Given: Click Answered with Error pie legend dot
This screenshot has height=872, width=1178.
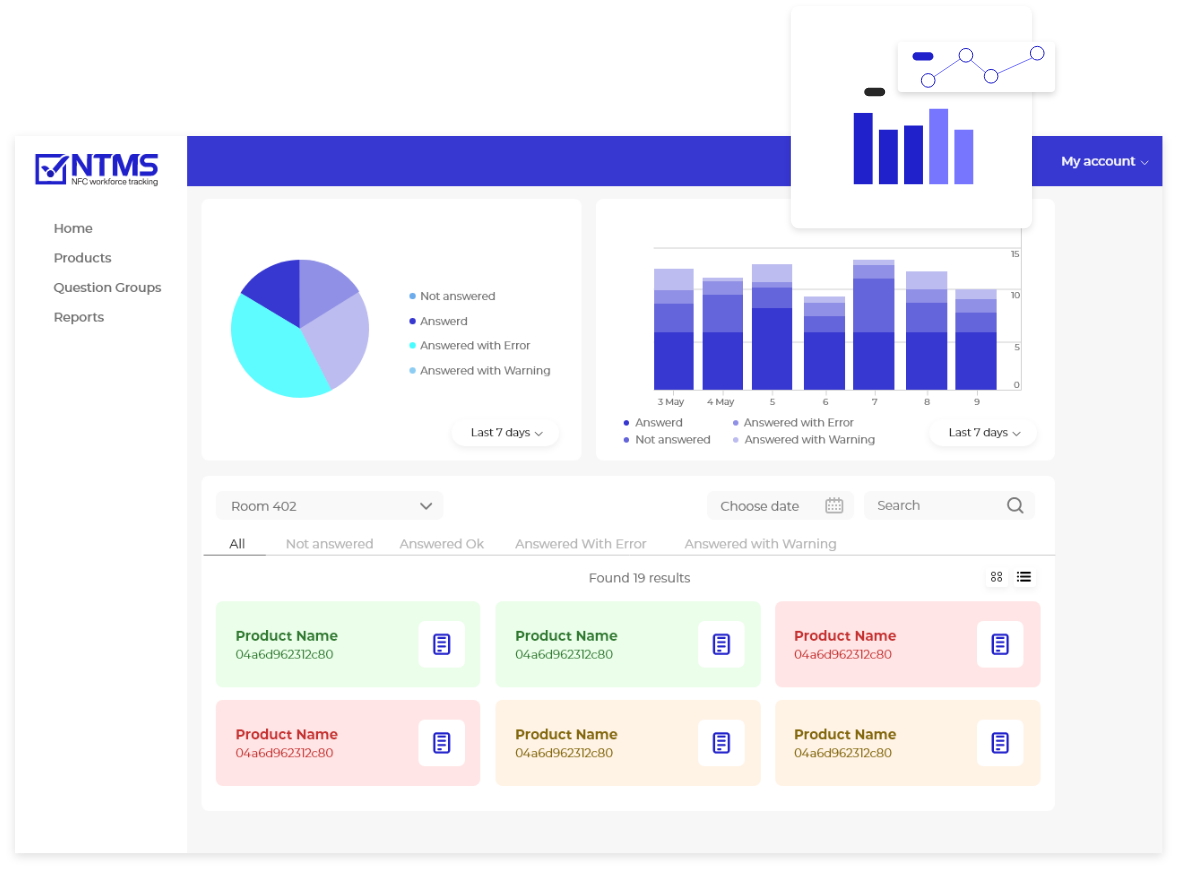Looking at the screenshot, I should coord(412,345).
